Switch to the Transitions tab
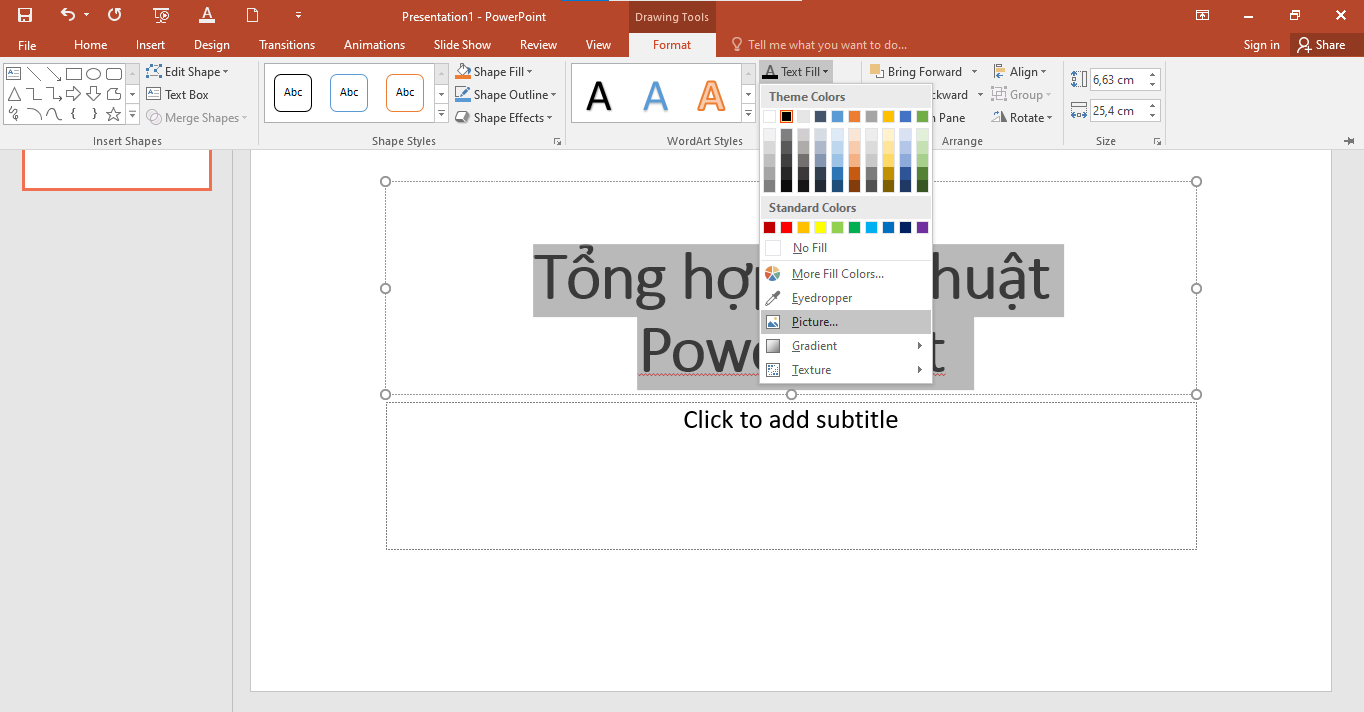The width and height of the screenshot is (1364, 712). point(287,45)
